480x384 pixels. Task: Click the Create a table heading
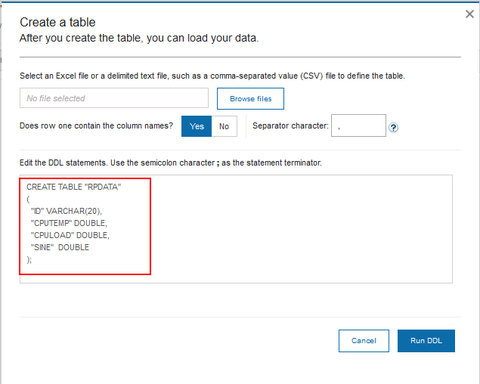click(x=58, y=22)
